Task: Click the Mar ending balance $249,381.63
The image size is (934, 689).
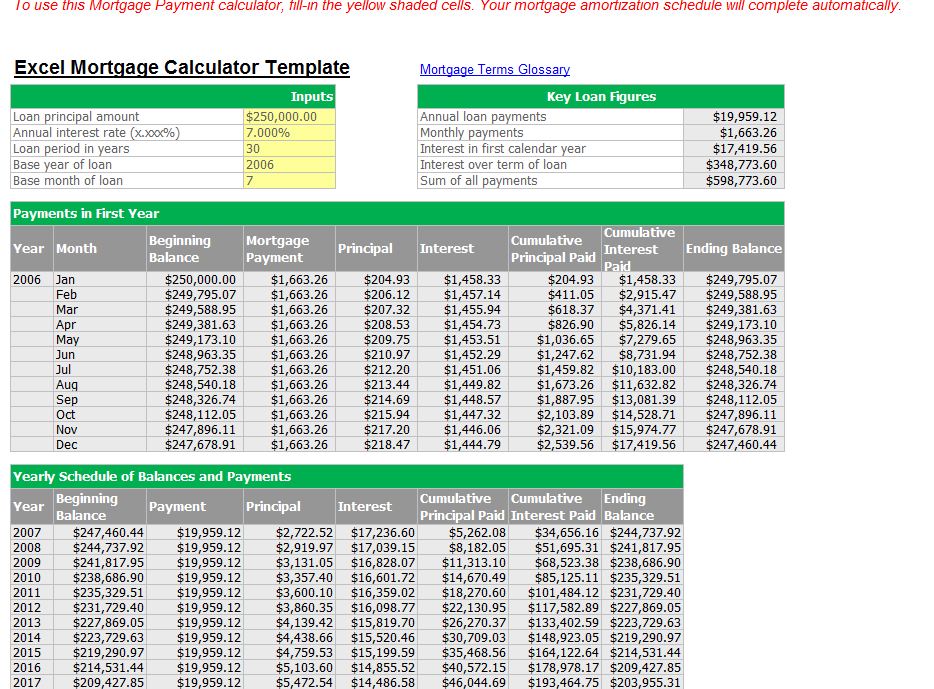Action: click(734, 310)
